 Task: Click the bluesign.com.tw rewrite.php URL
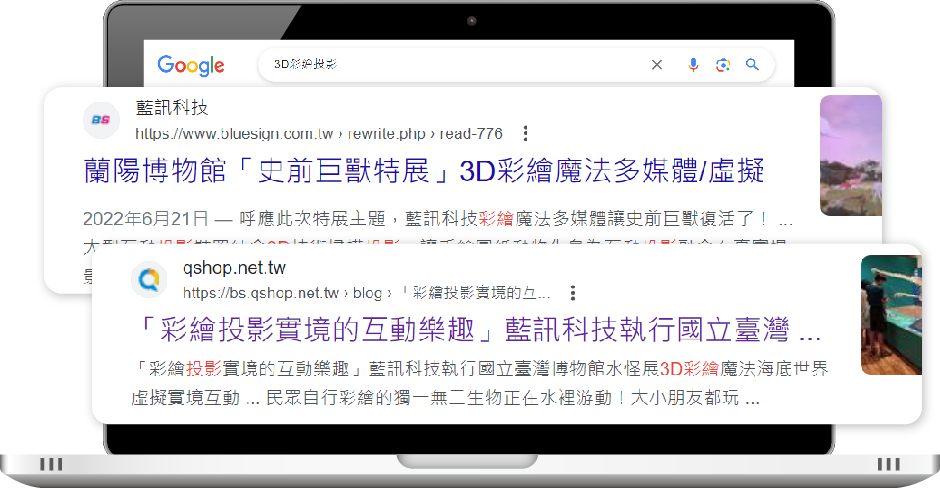coord(318,133)
